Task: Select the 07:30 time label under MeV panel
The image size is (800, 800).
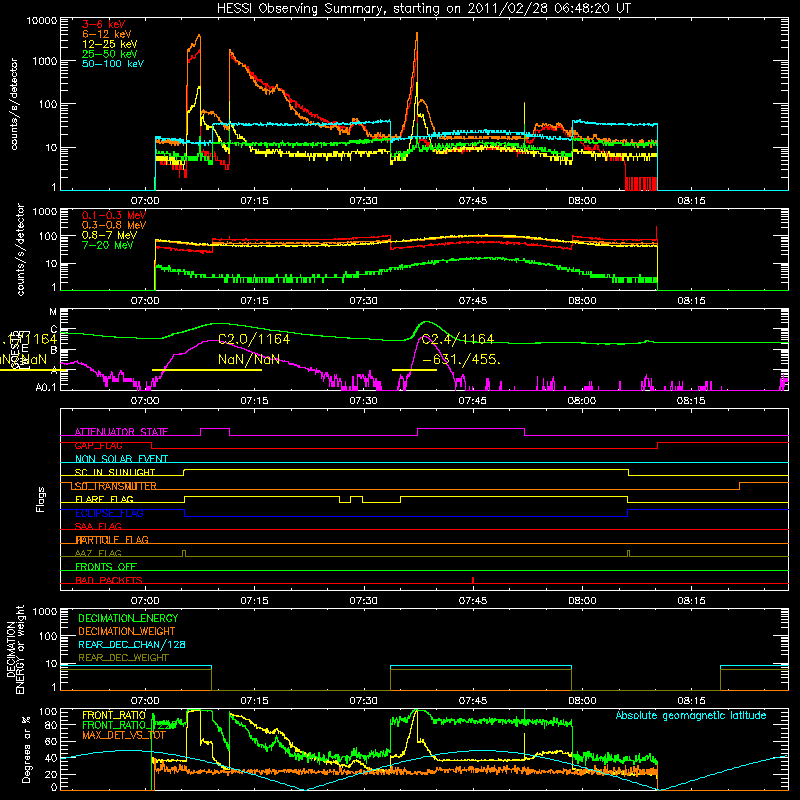Action: (363, 301)
